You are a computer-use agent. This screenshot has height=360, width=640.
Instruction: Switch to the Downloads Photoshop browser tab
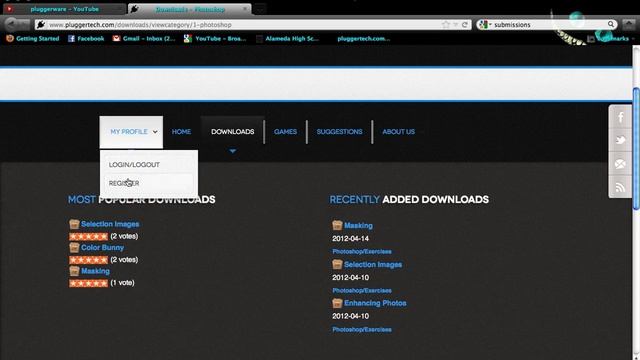click(x=190, y=9)
